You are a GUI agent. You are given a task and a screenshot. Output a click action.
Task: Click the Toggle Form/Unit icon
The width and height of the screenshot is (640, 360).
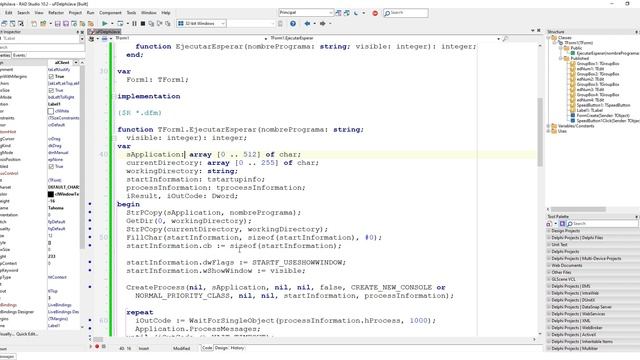[21, 24]
